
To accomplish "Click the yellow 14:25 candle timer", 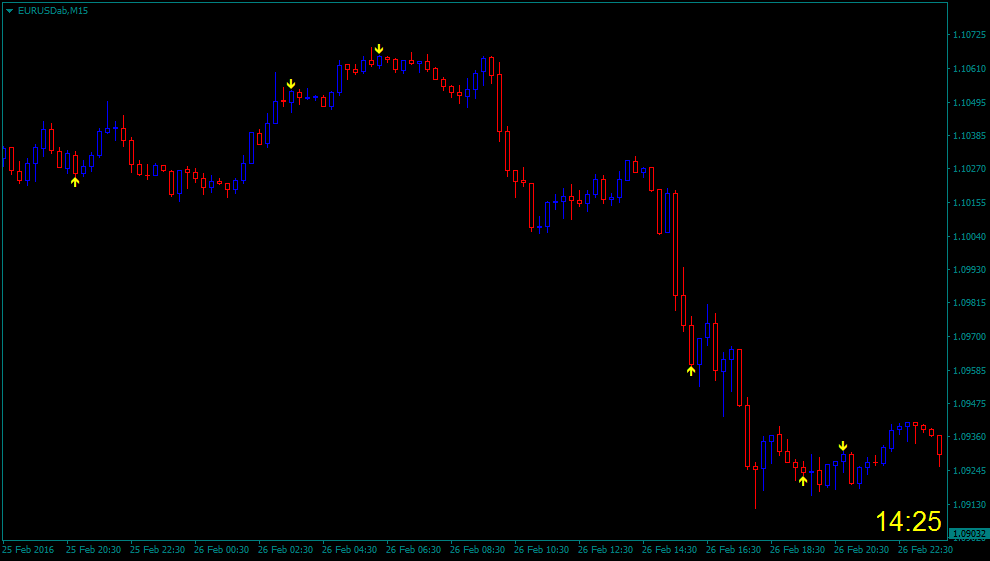I will click(909, 521).
